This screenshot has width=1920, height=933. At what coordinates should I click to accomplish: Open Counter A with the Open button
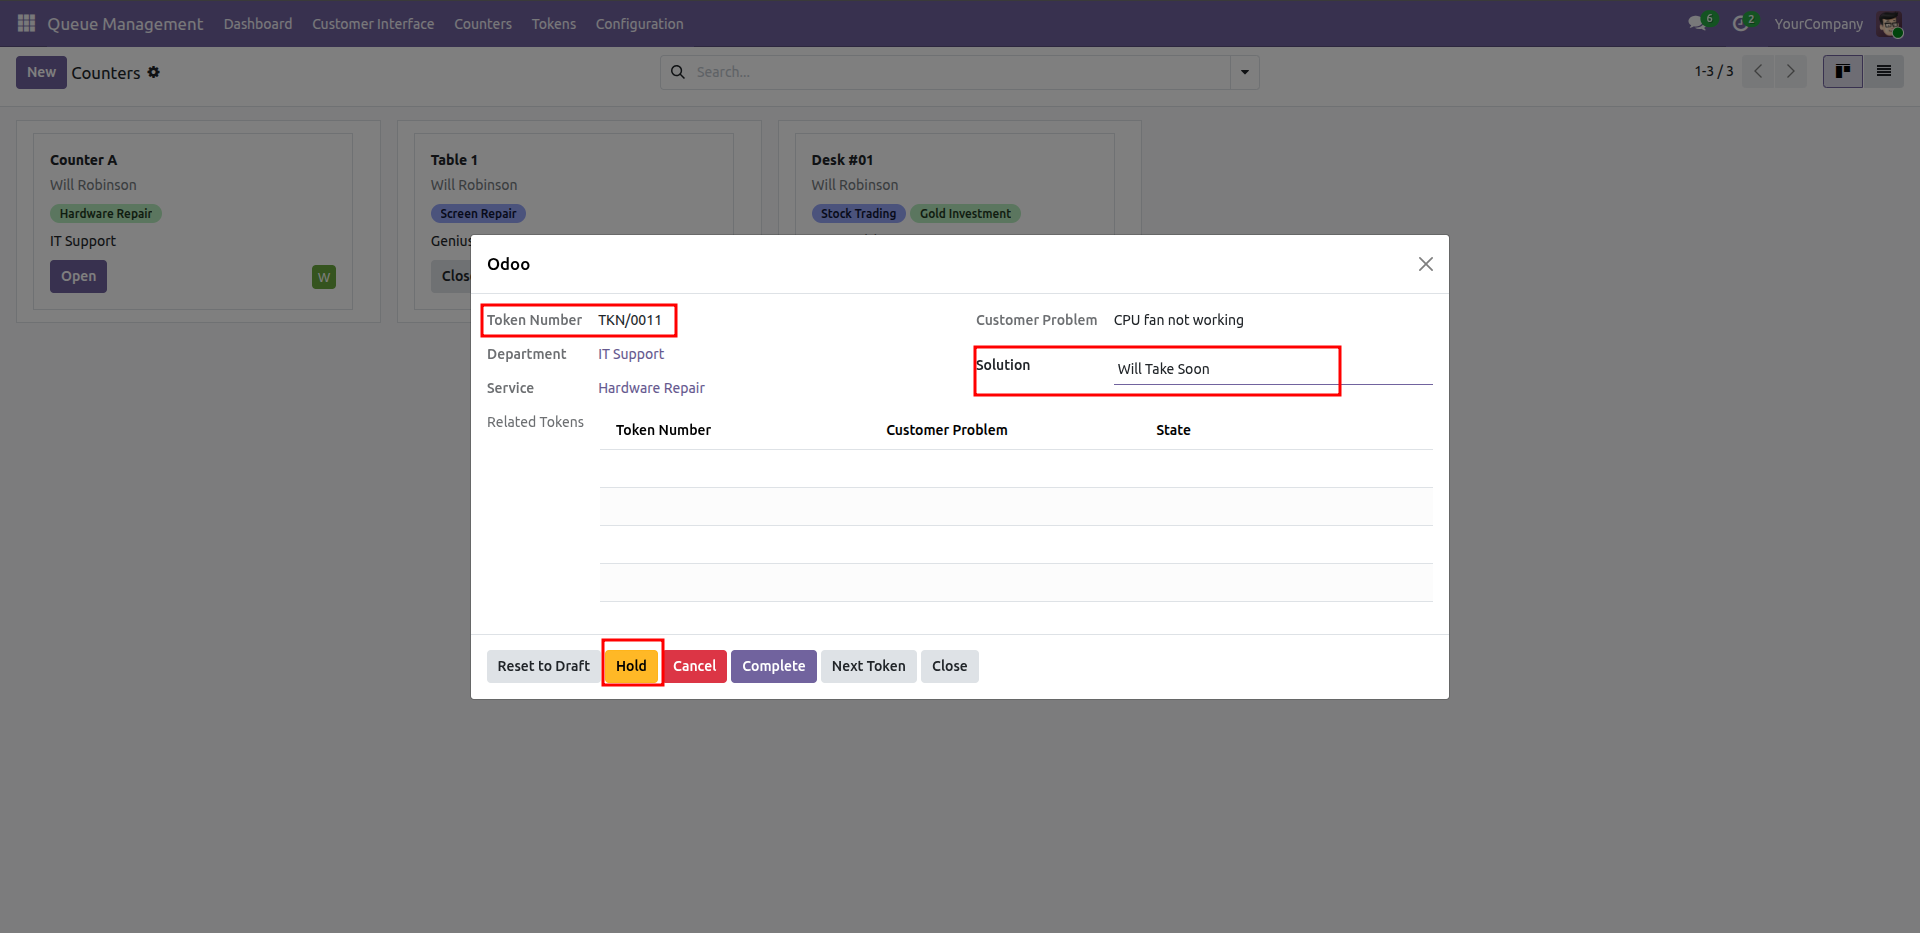point(78,276)
